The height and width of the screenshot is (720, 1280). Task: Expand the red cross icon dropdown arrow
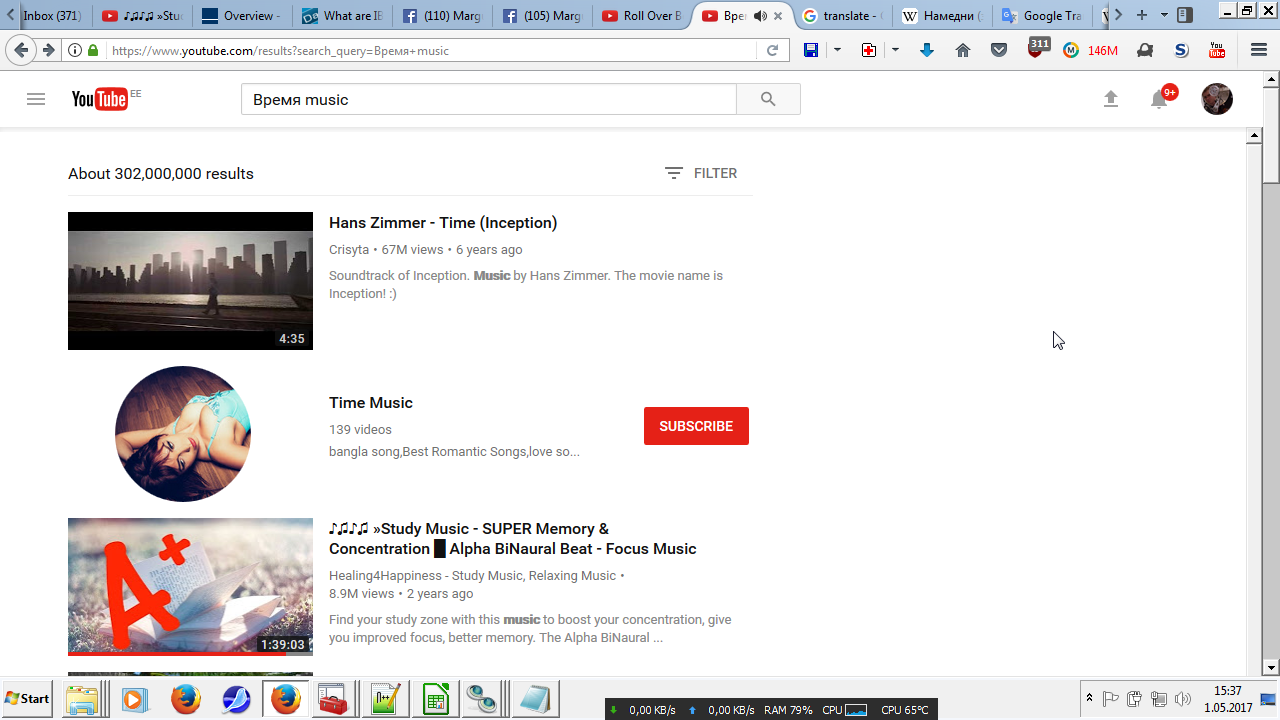coord(895,50)
